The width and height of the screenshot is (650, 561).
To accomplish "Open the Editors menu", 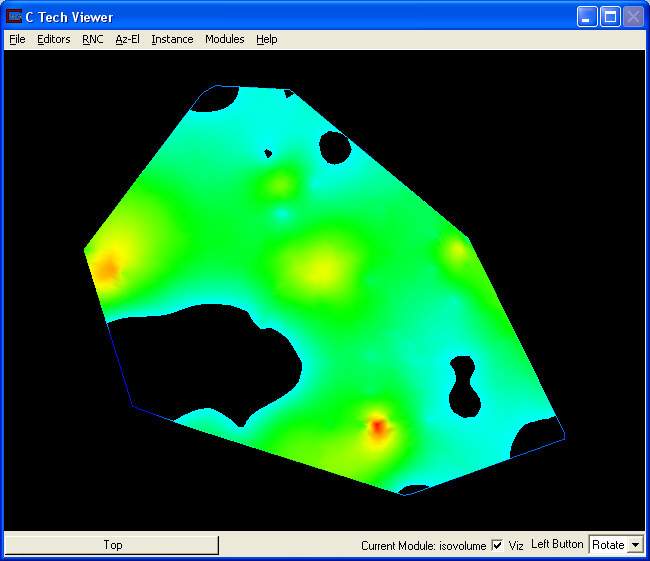I will click(x=54, y=39).
